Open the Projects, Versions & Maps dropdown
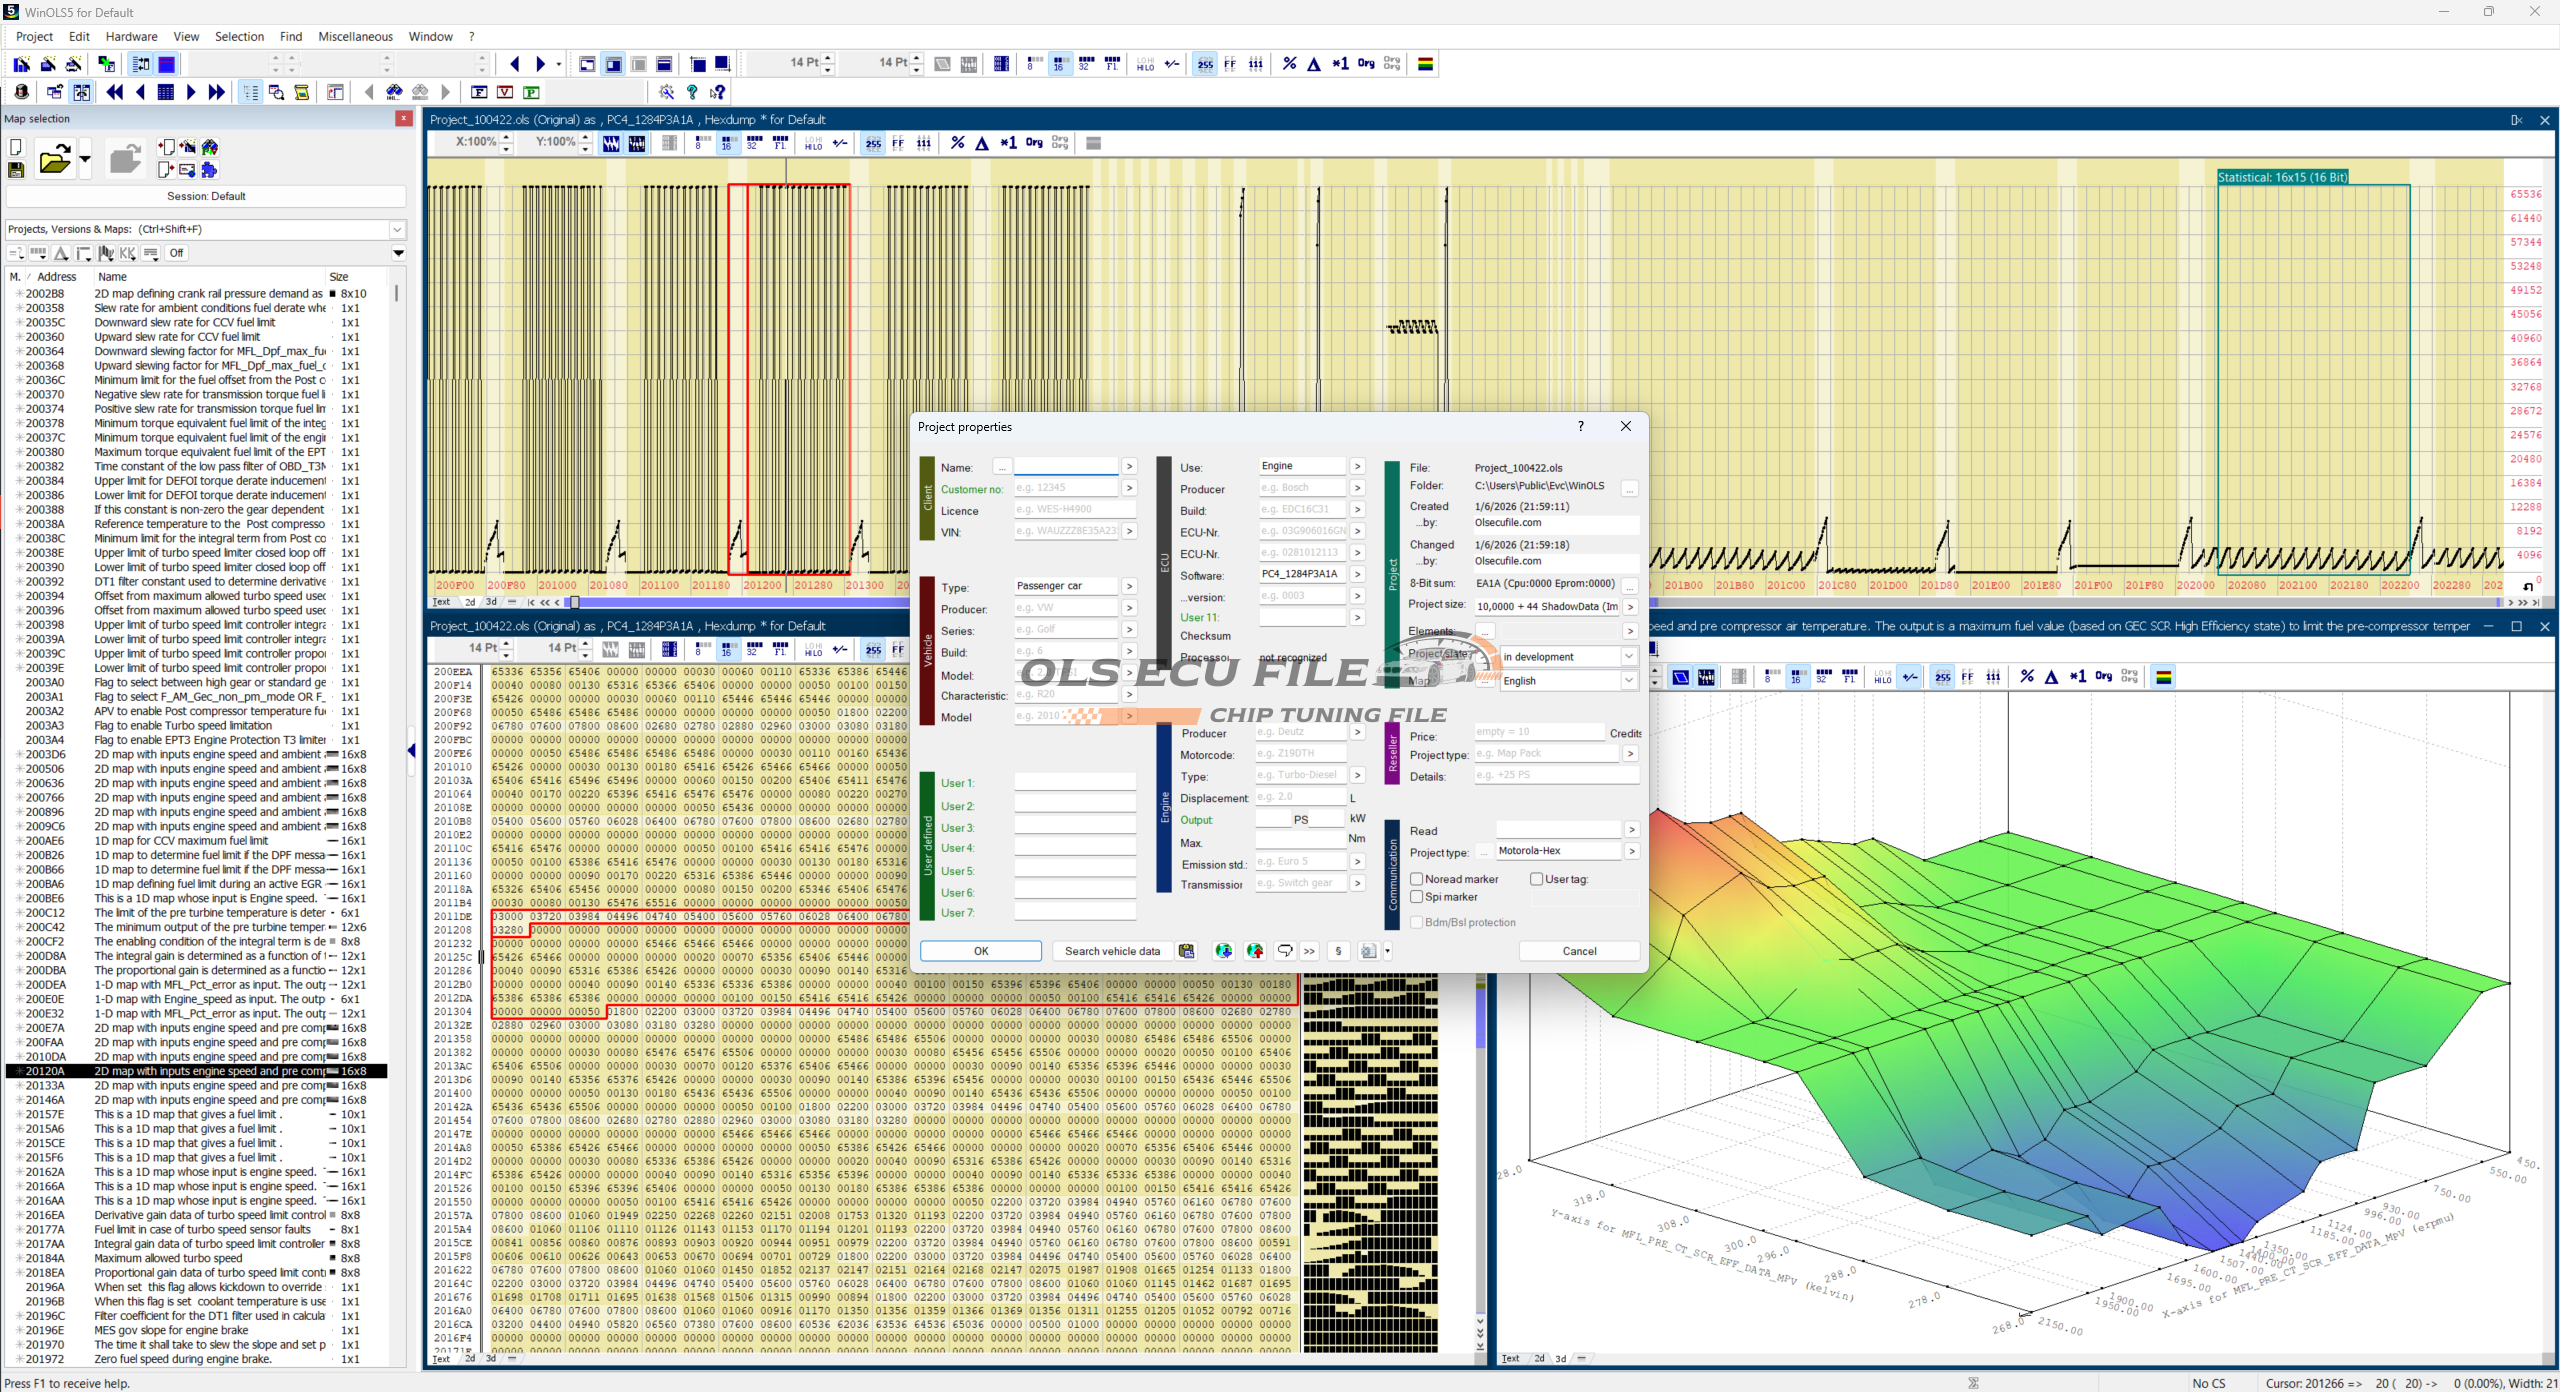The width and height of the screenshot is (2560, 1392). point(397,229)
